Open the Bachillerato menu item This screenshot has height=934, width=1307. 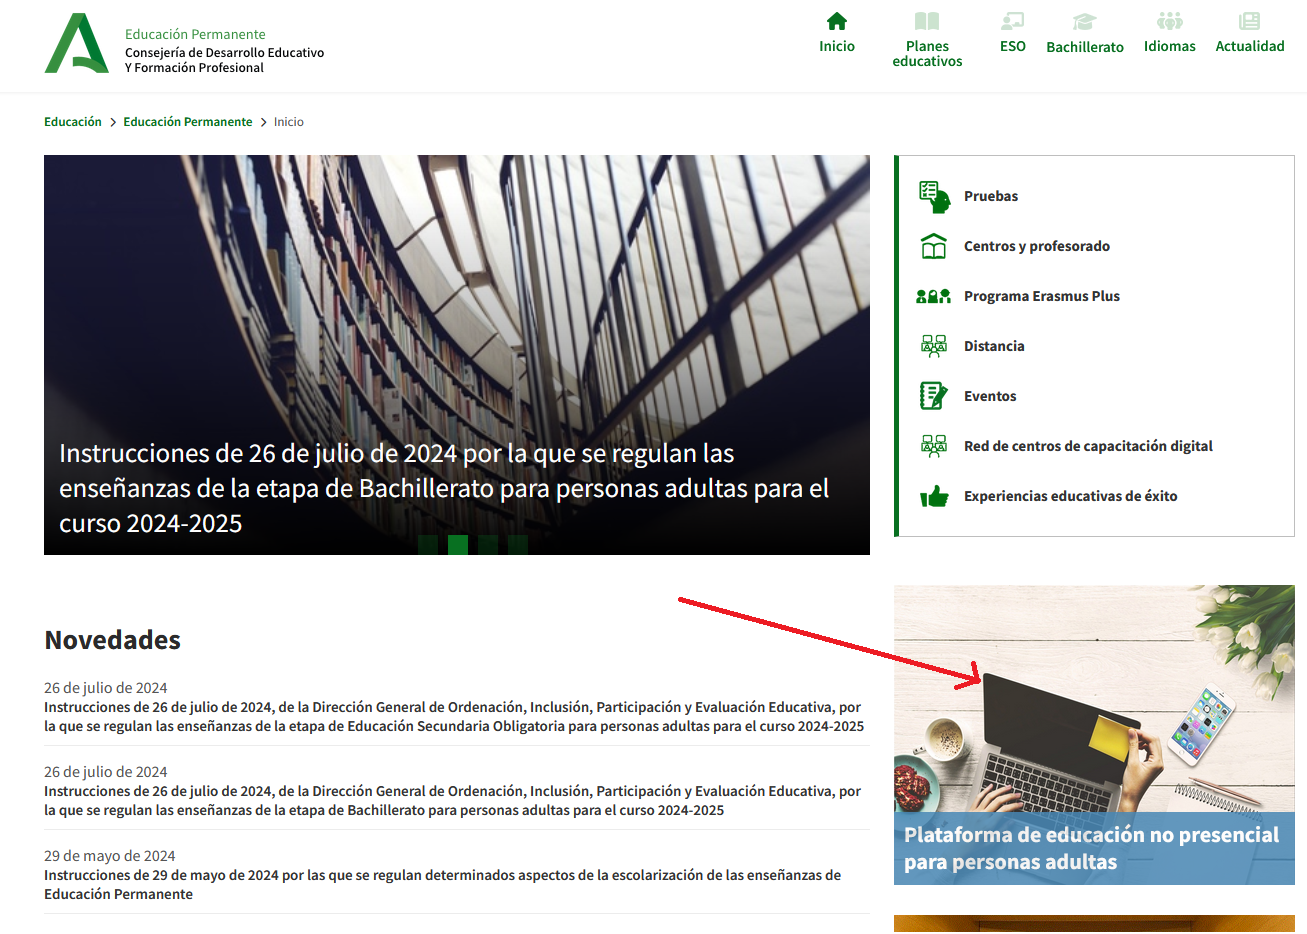click(x=1085, y=47)
